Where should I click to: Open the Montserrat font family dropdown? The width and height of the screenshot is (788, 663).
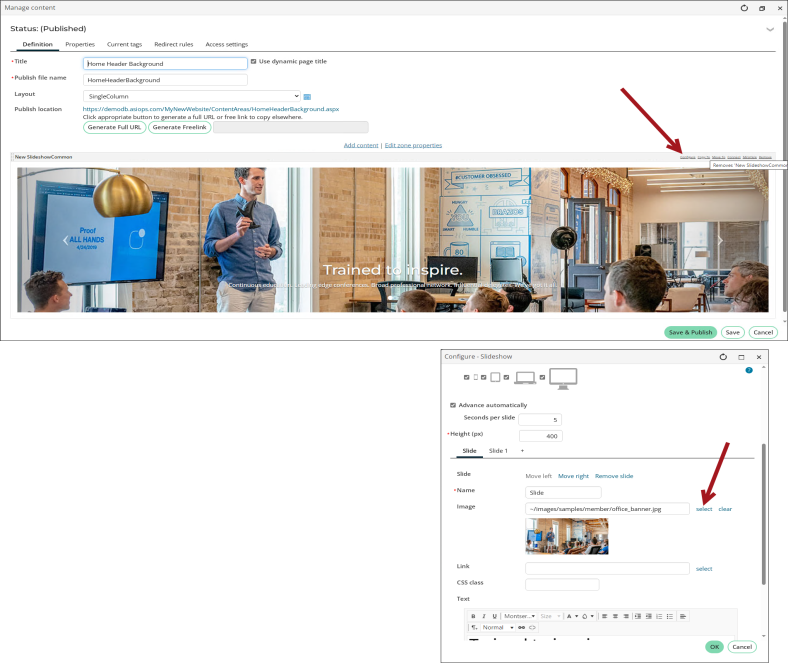(x=519, y=616)
